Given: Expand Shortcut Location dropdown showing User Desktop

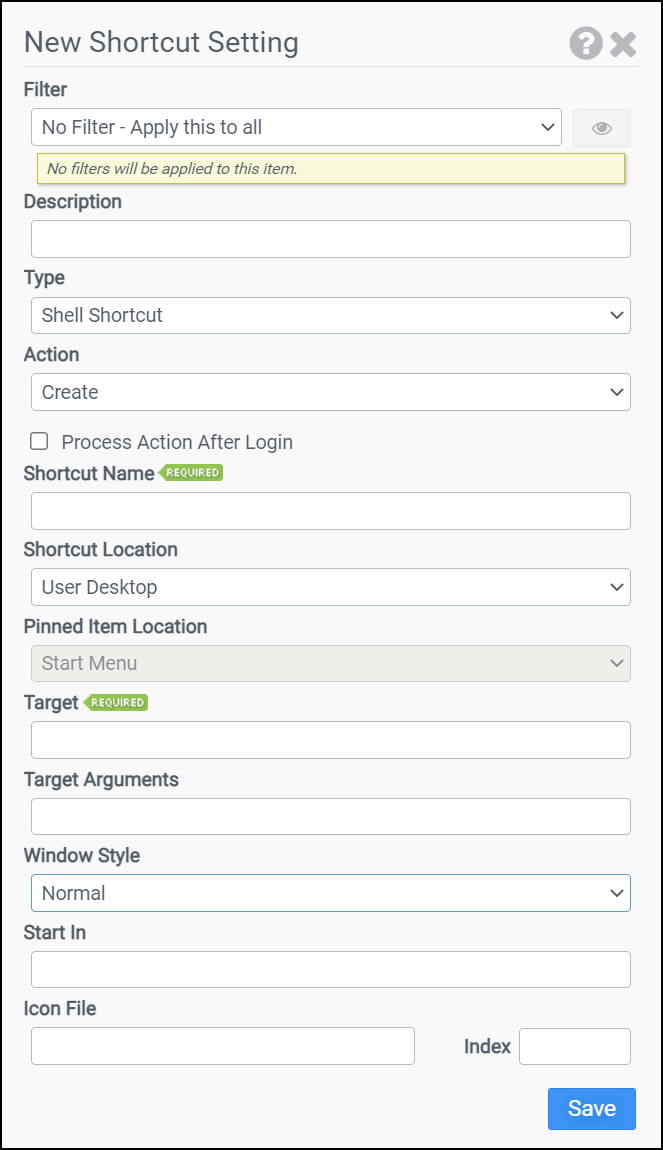Looking at the screenshot, I should (330, 587).
